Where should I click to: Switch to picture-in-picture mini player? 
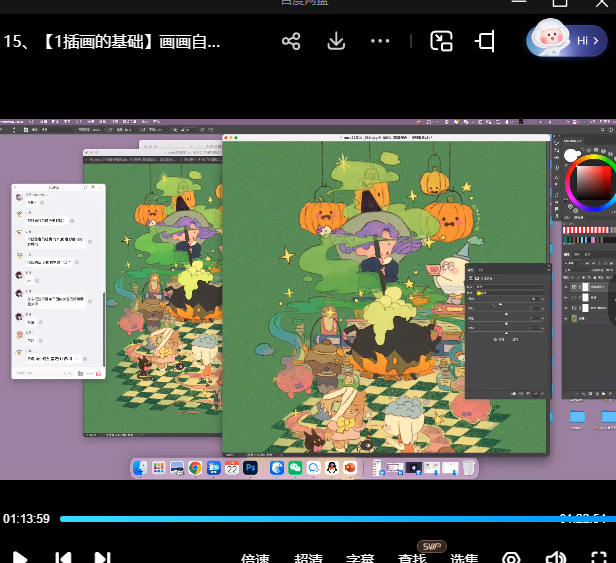(441, 41)
